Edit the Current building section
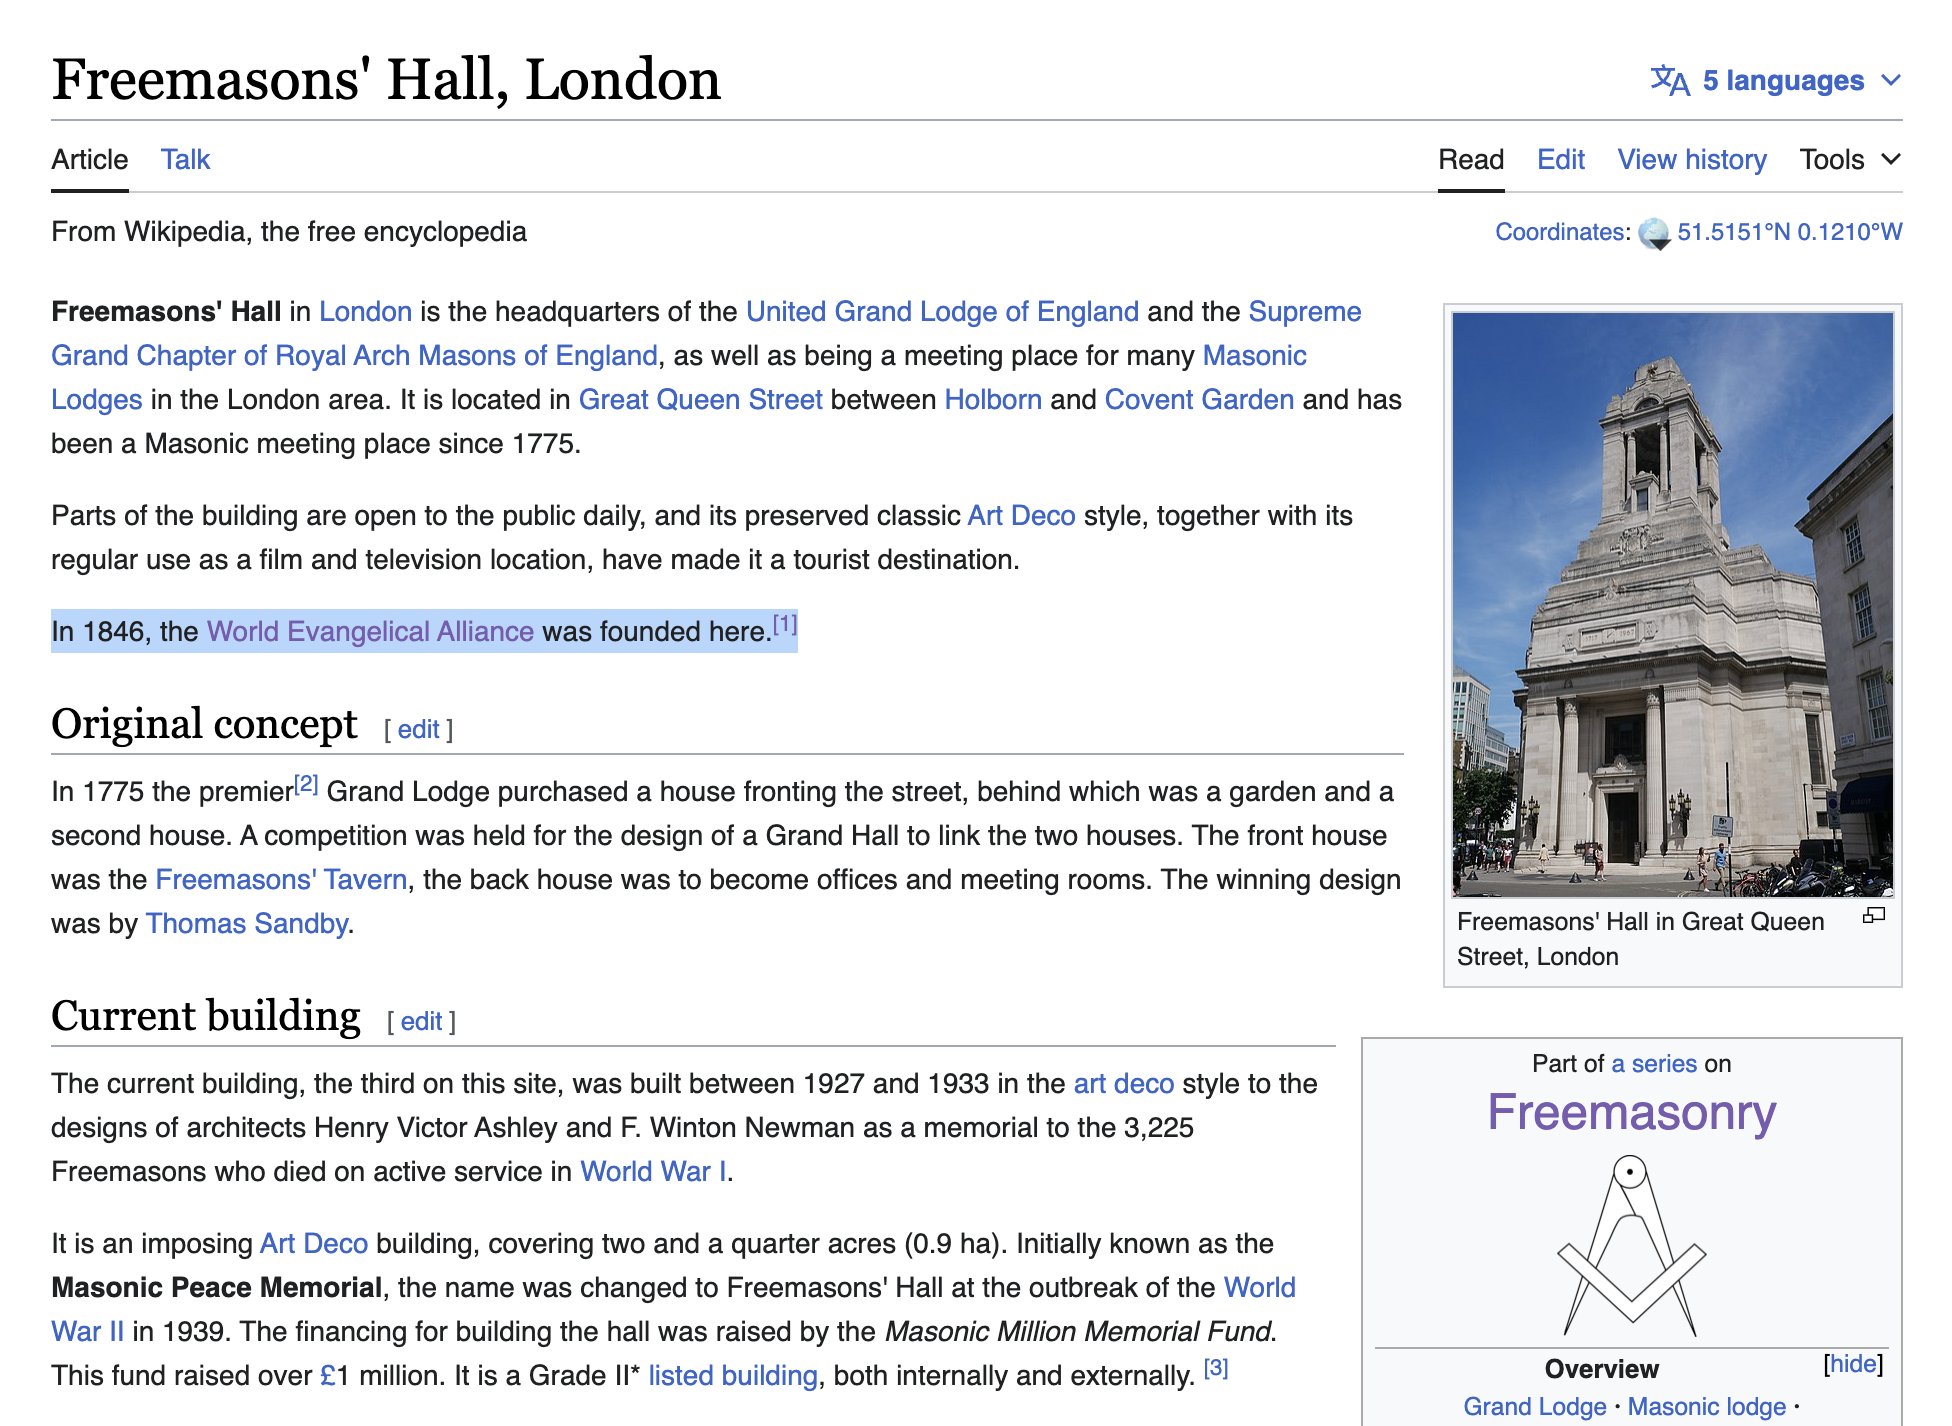This screenshot has height=1426, width=1952. (421, 1021)
